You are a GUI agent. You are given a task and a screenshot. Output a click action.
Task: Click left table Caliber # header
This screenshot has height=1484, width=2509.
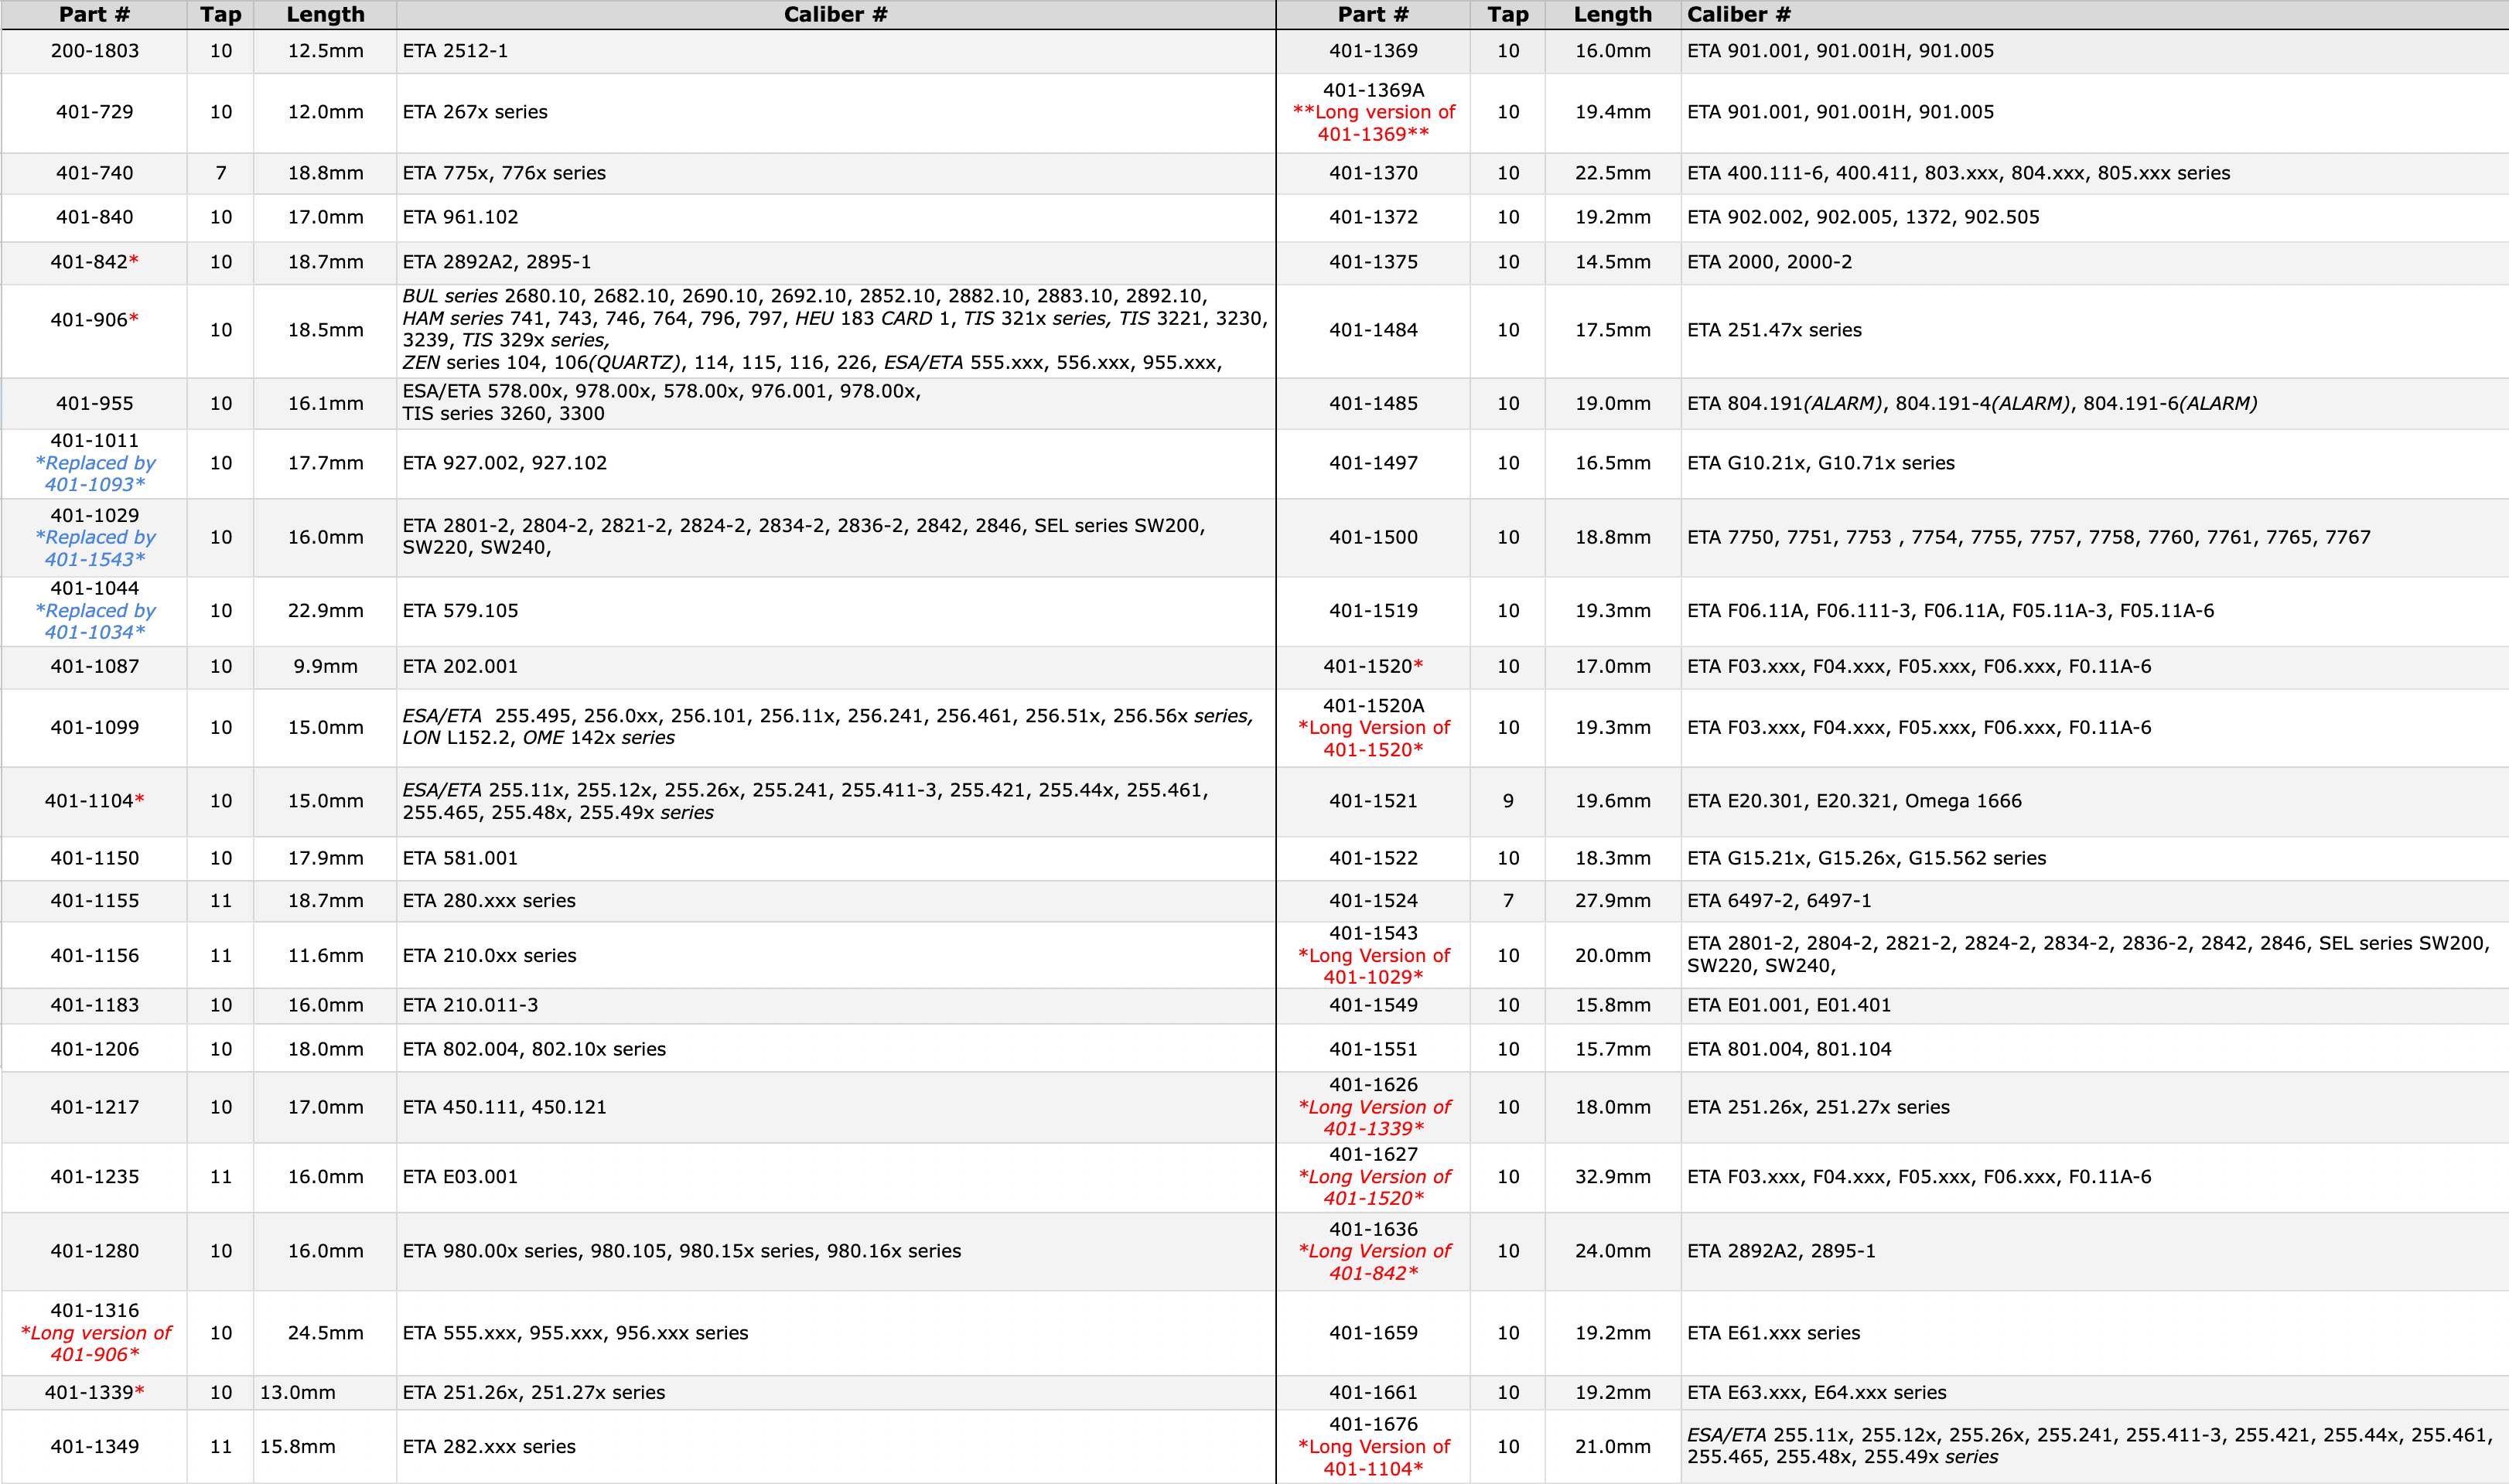(x=835, y=15)
